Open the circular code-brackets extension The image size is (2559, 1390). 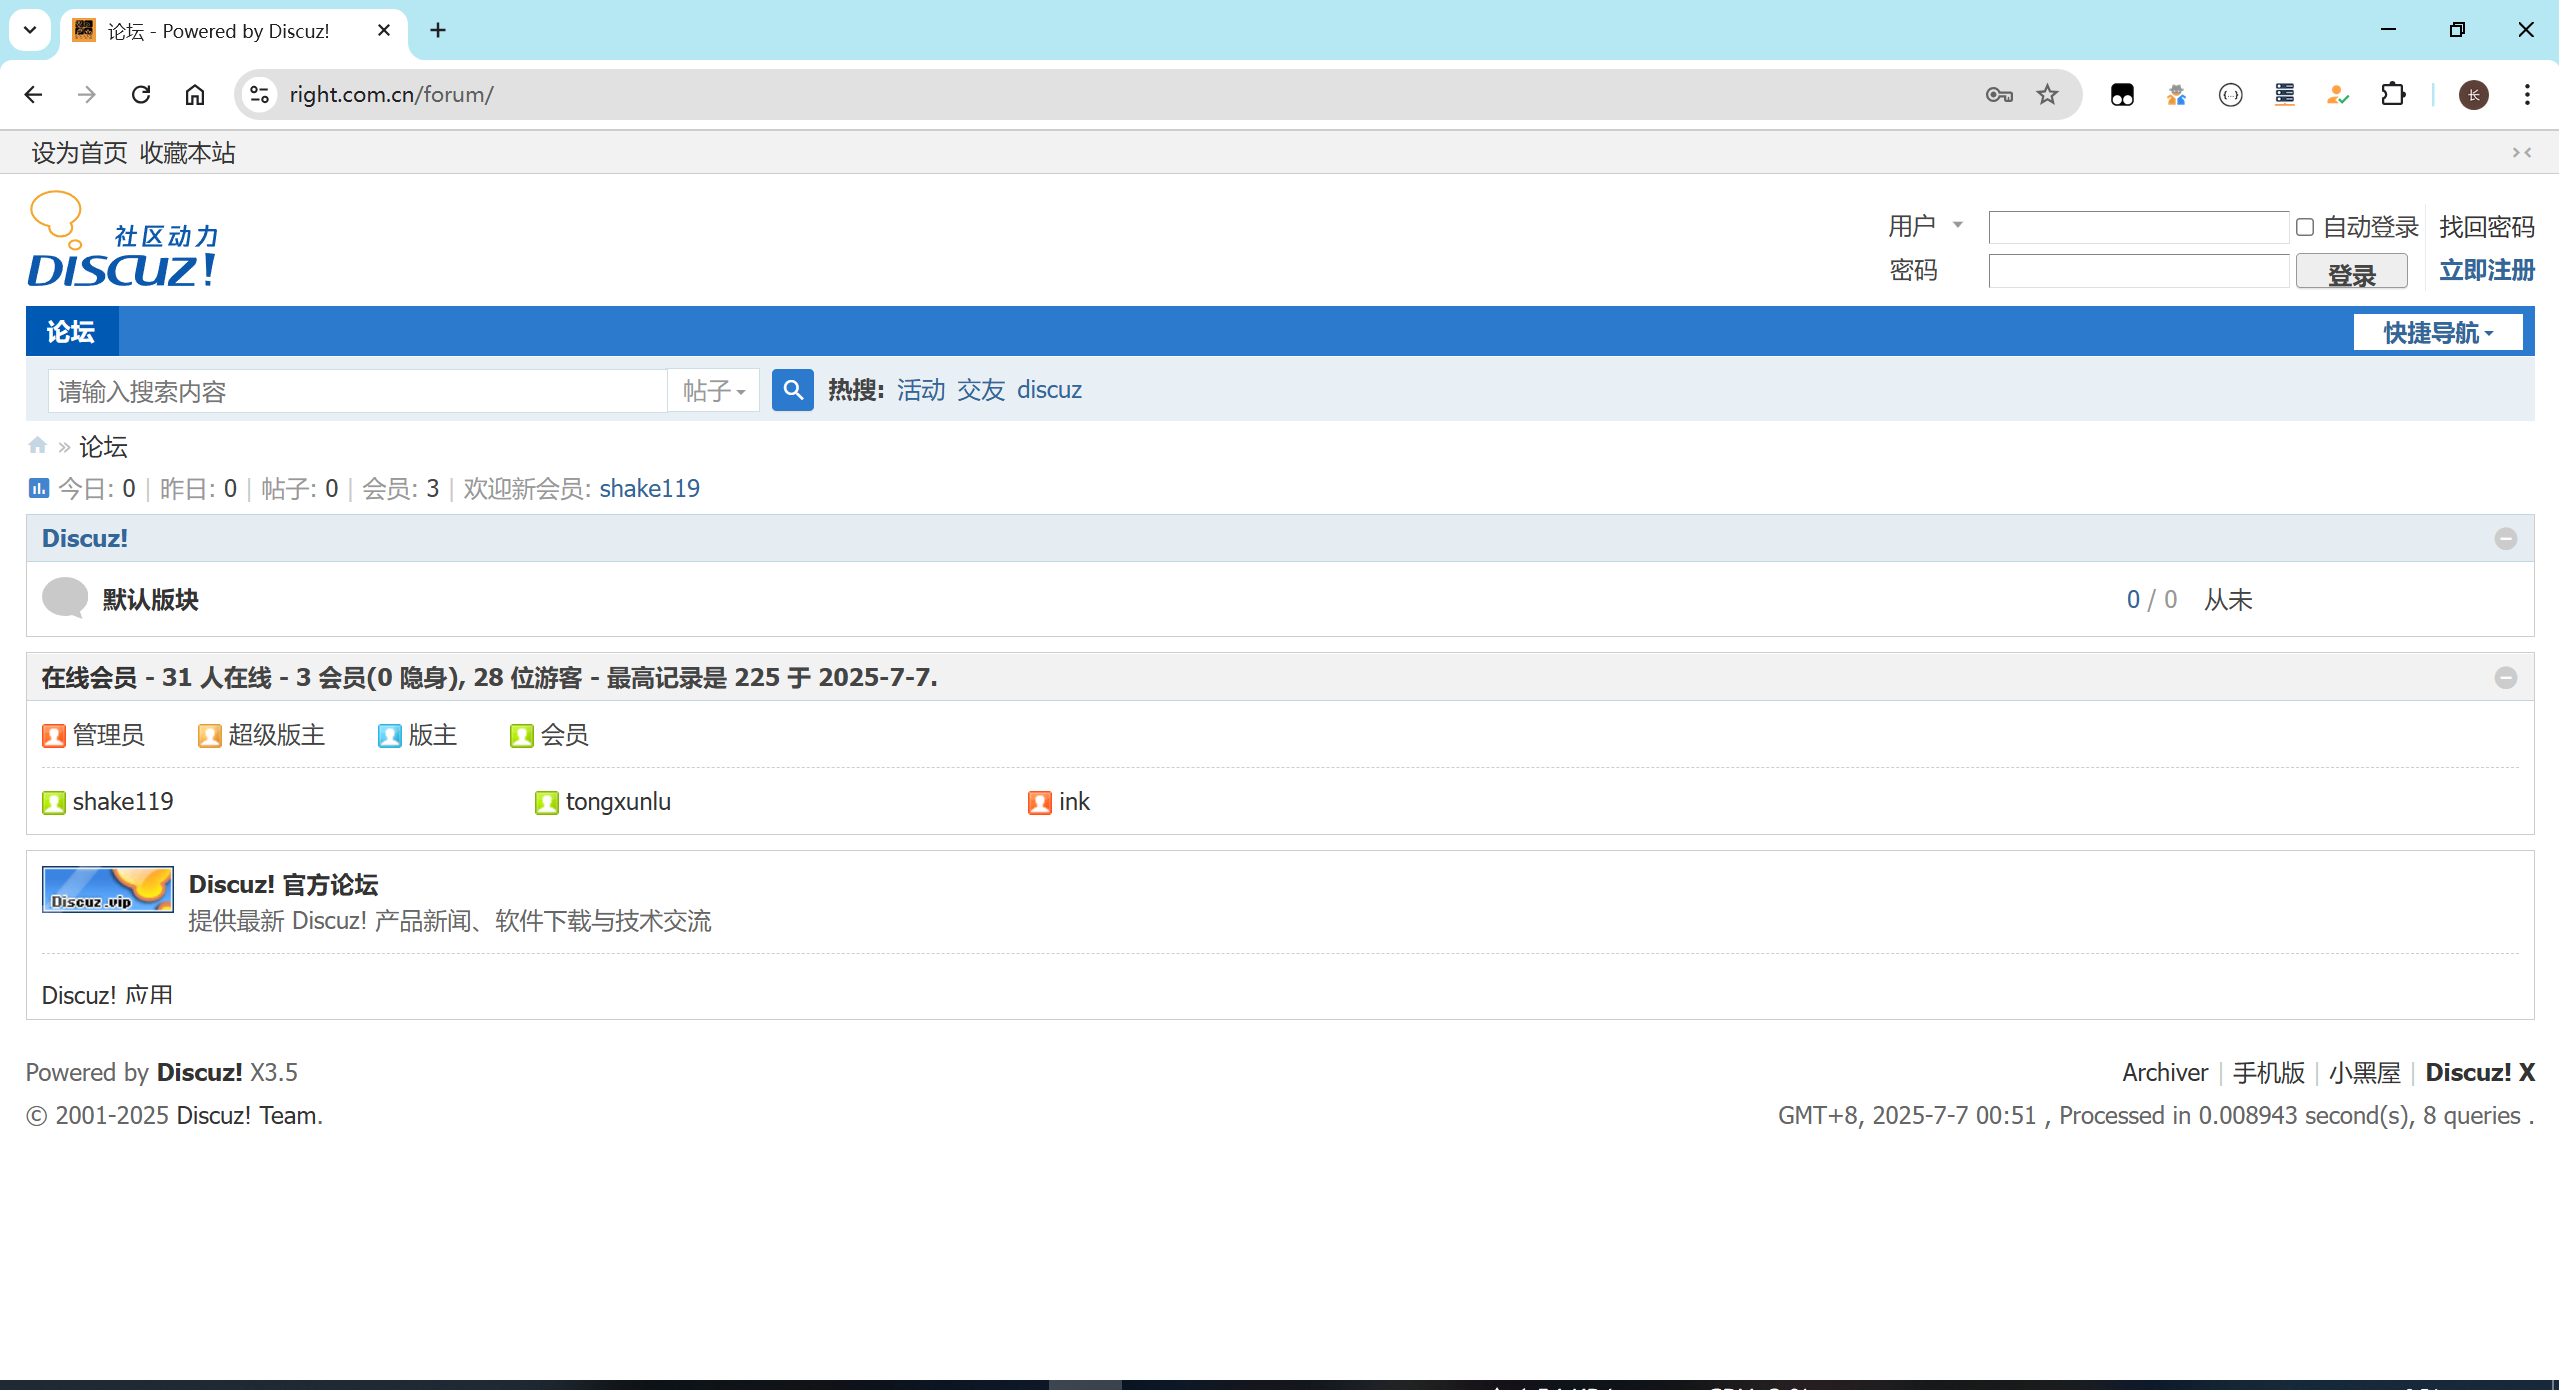pyautogui.click(x=2230, y=95)
